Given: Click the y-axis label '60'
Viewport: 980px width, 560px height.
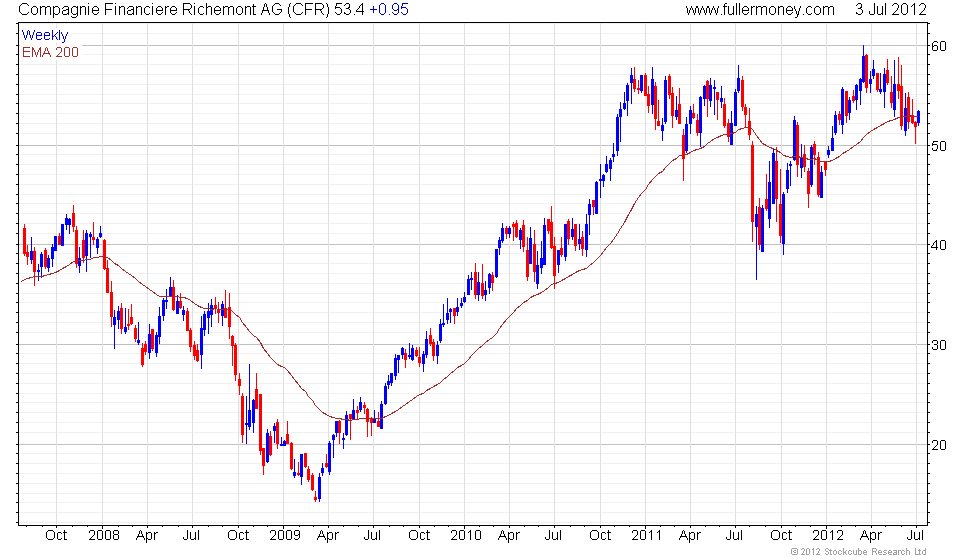Looking at the screenshot, I should pyautogui.click(x=939, y=46).
